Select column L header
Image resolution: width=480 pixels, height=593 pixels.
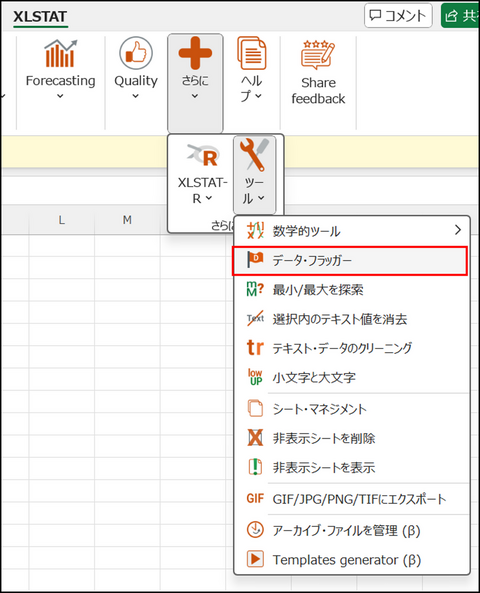tap(61, 220)
